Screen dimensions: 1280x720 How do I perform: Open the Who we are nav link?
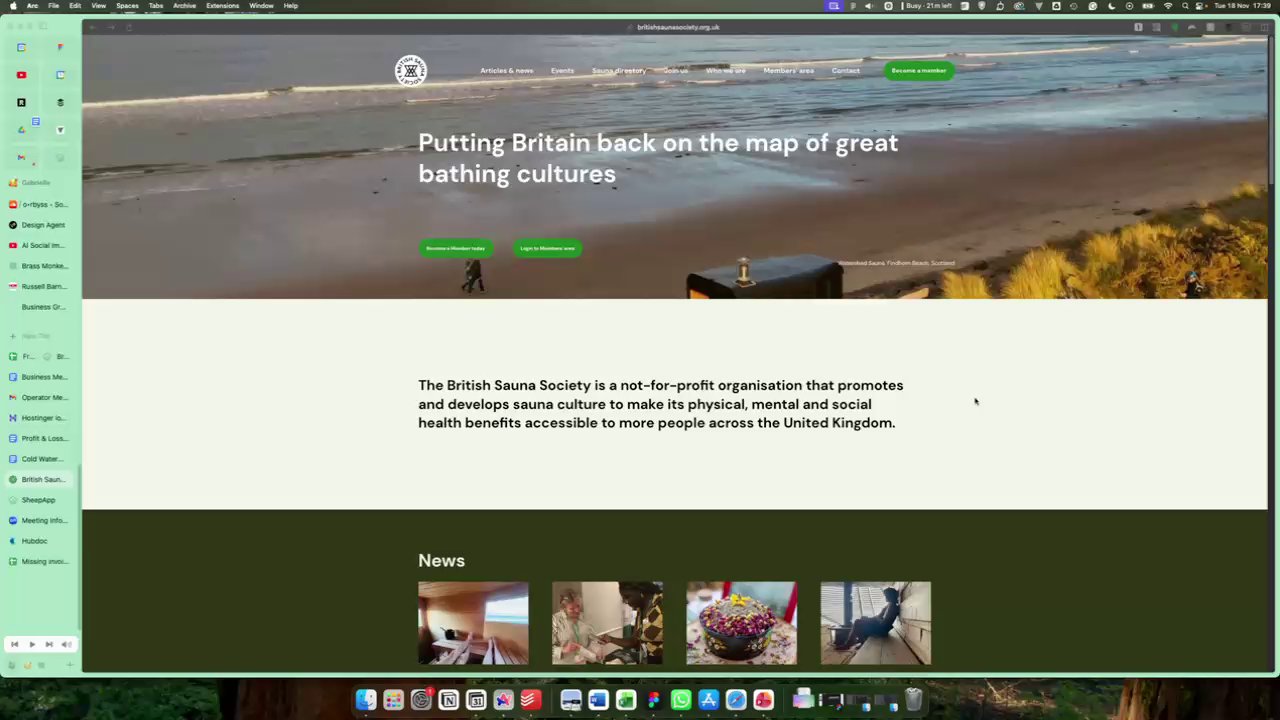[725, 71]
